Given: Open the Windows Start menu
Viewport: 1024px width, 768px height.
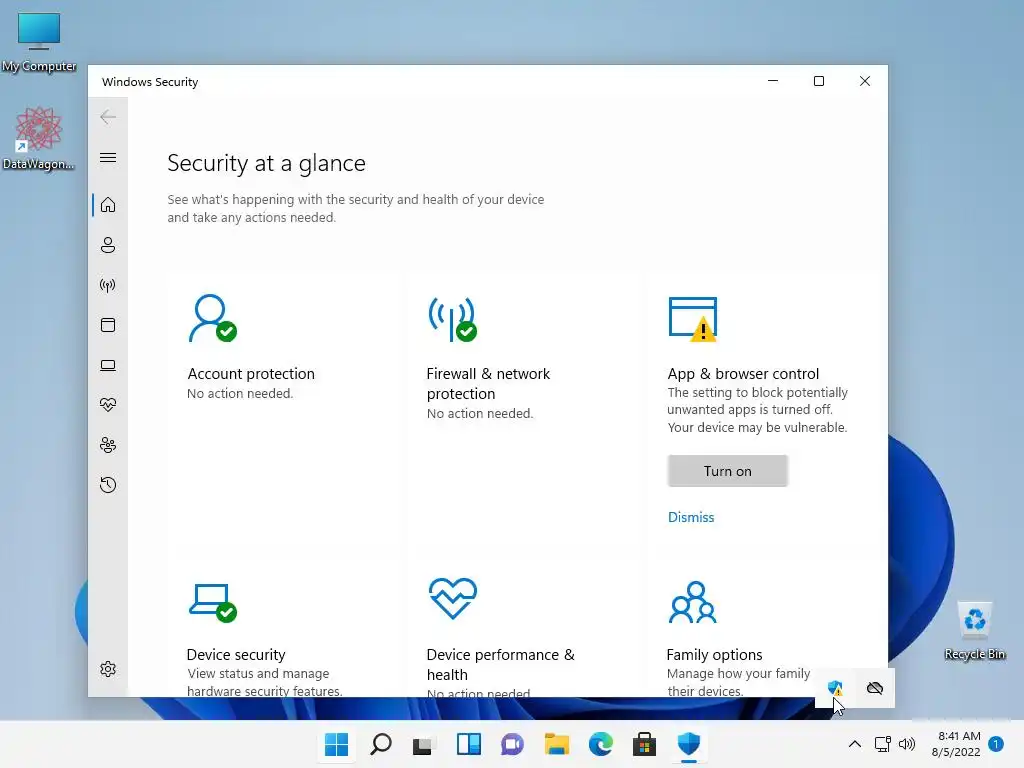Looking at the screenshot, I should point(336,744).
